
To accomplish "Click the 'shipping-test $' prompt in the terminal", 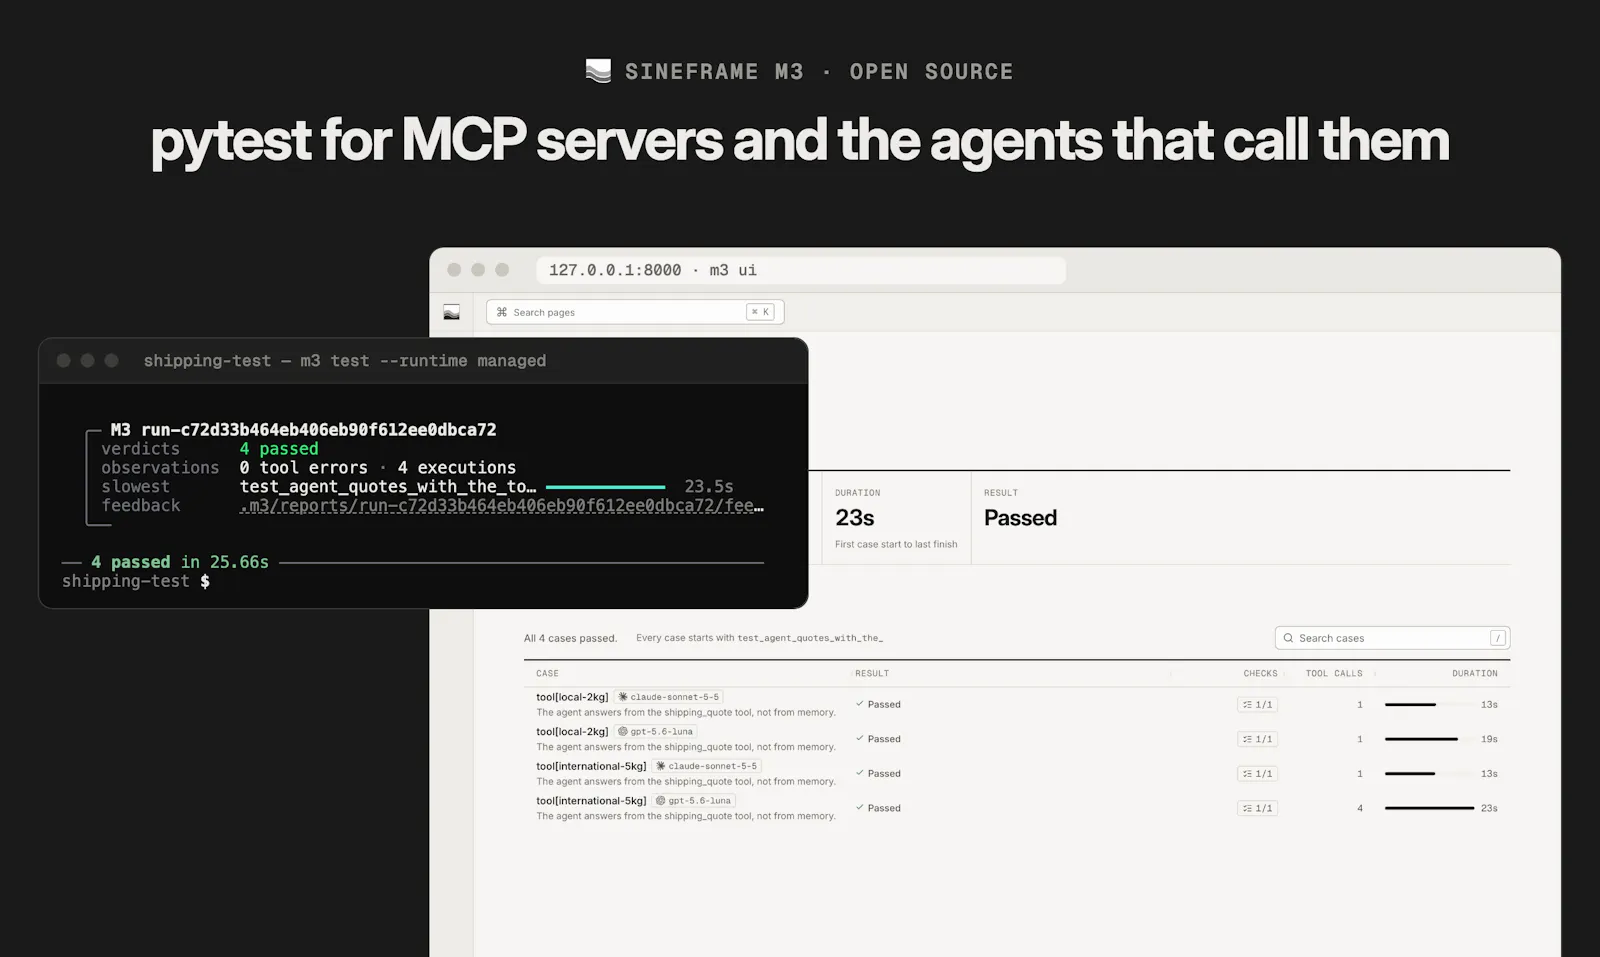I will pyautogui.click(x=136, y=581).
